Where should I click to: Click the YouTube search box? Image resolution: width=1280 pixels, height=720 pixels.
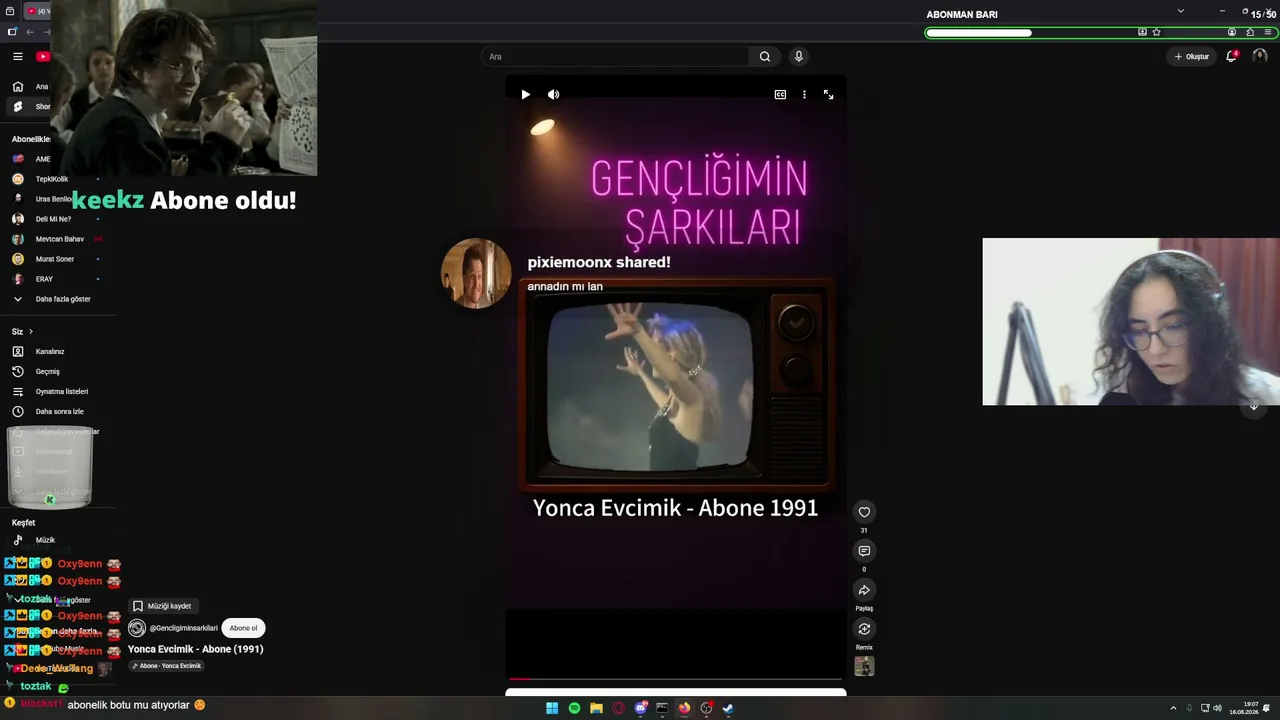tap(615, 57)
